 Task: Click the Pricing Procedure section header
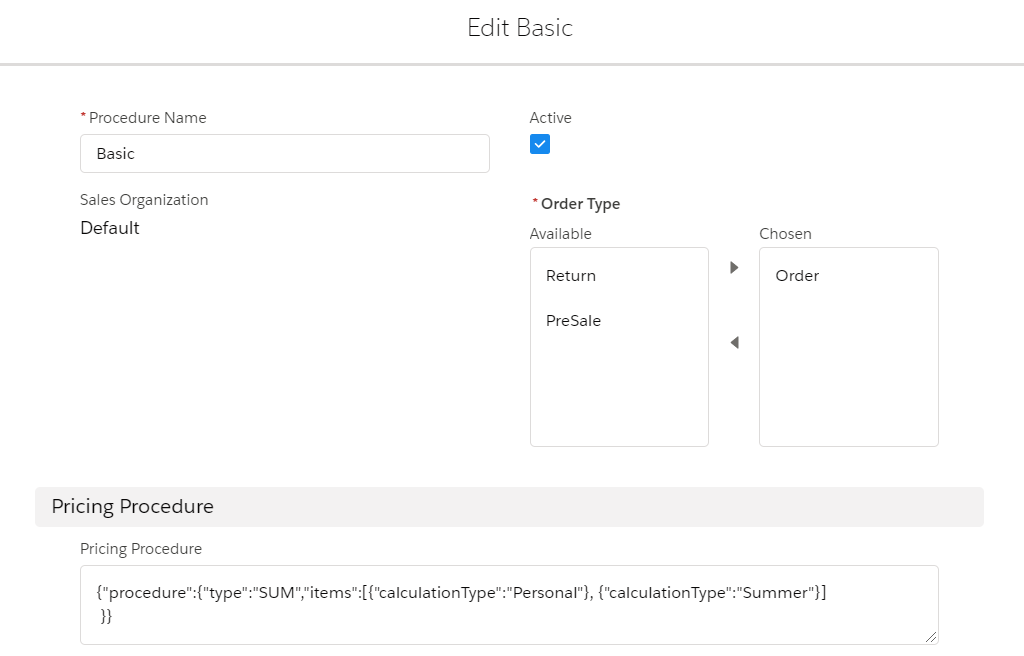click(133, 507)
